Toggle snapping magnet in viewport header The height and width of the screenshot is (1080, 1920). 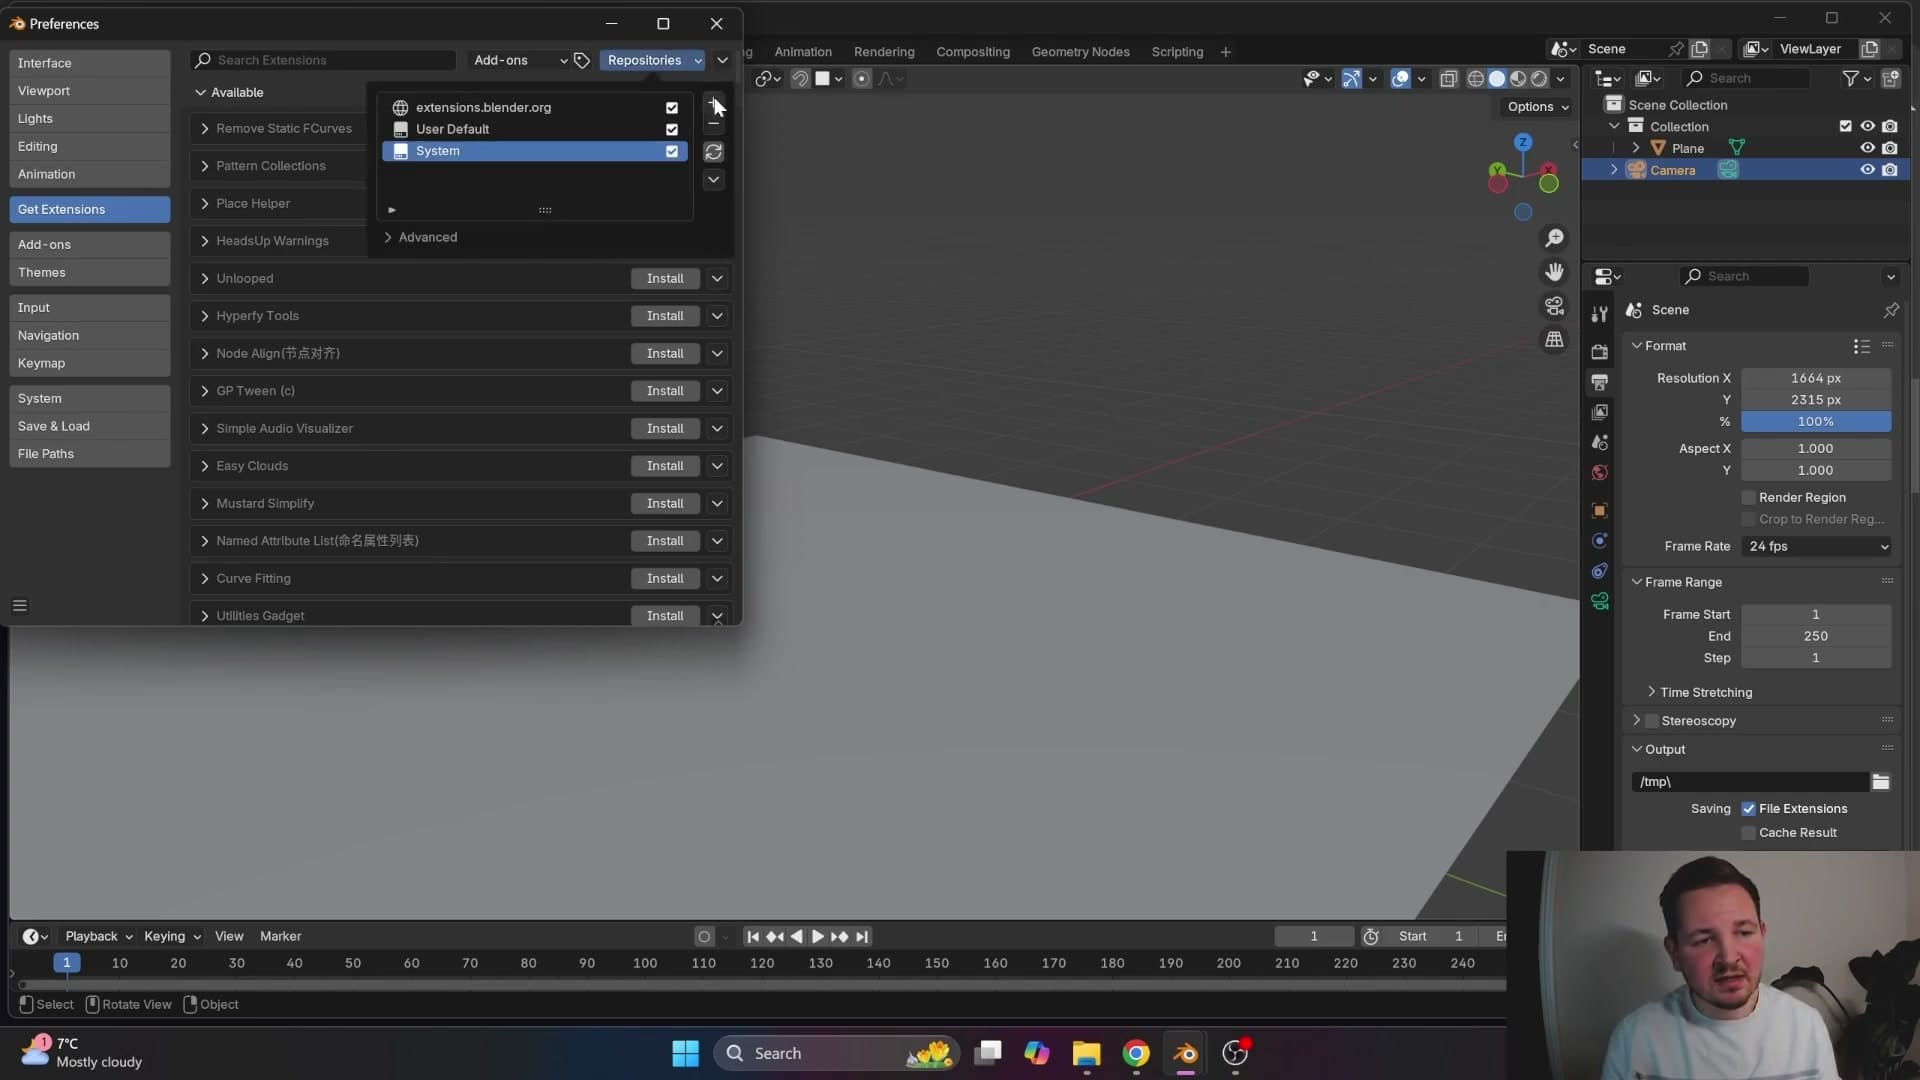(800, 79)
